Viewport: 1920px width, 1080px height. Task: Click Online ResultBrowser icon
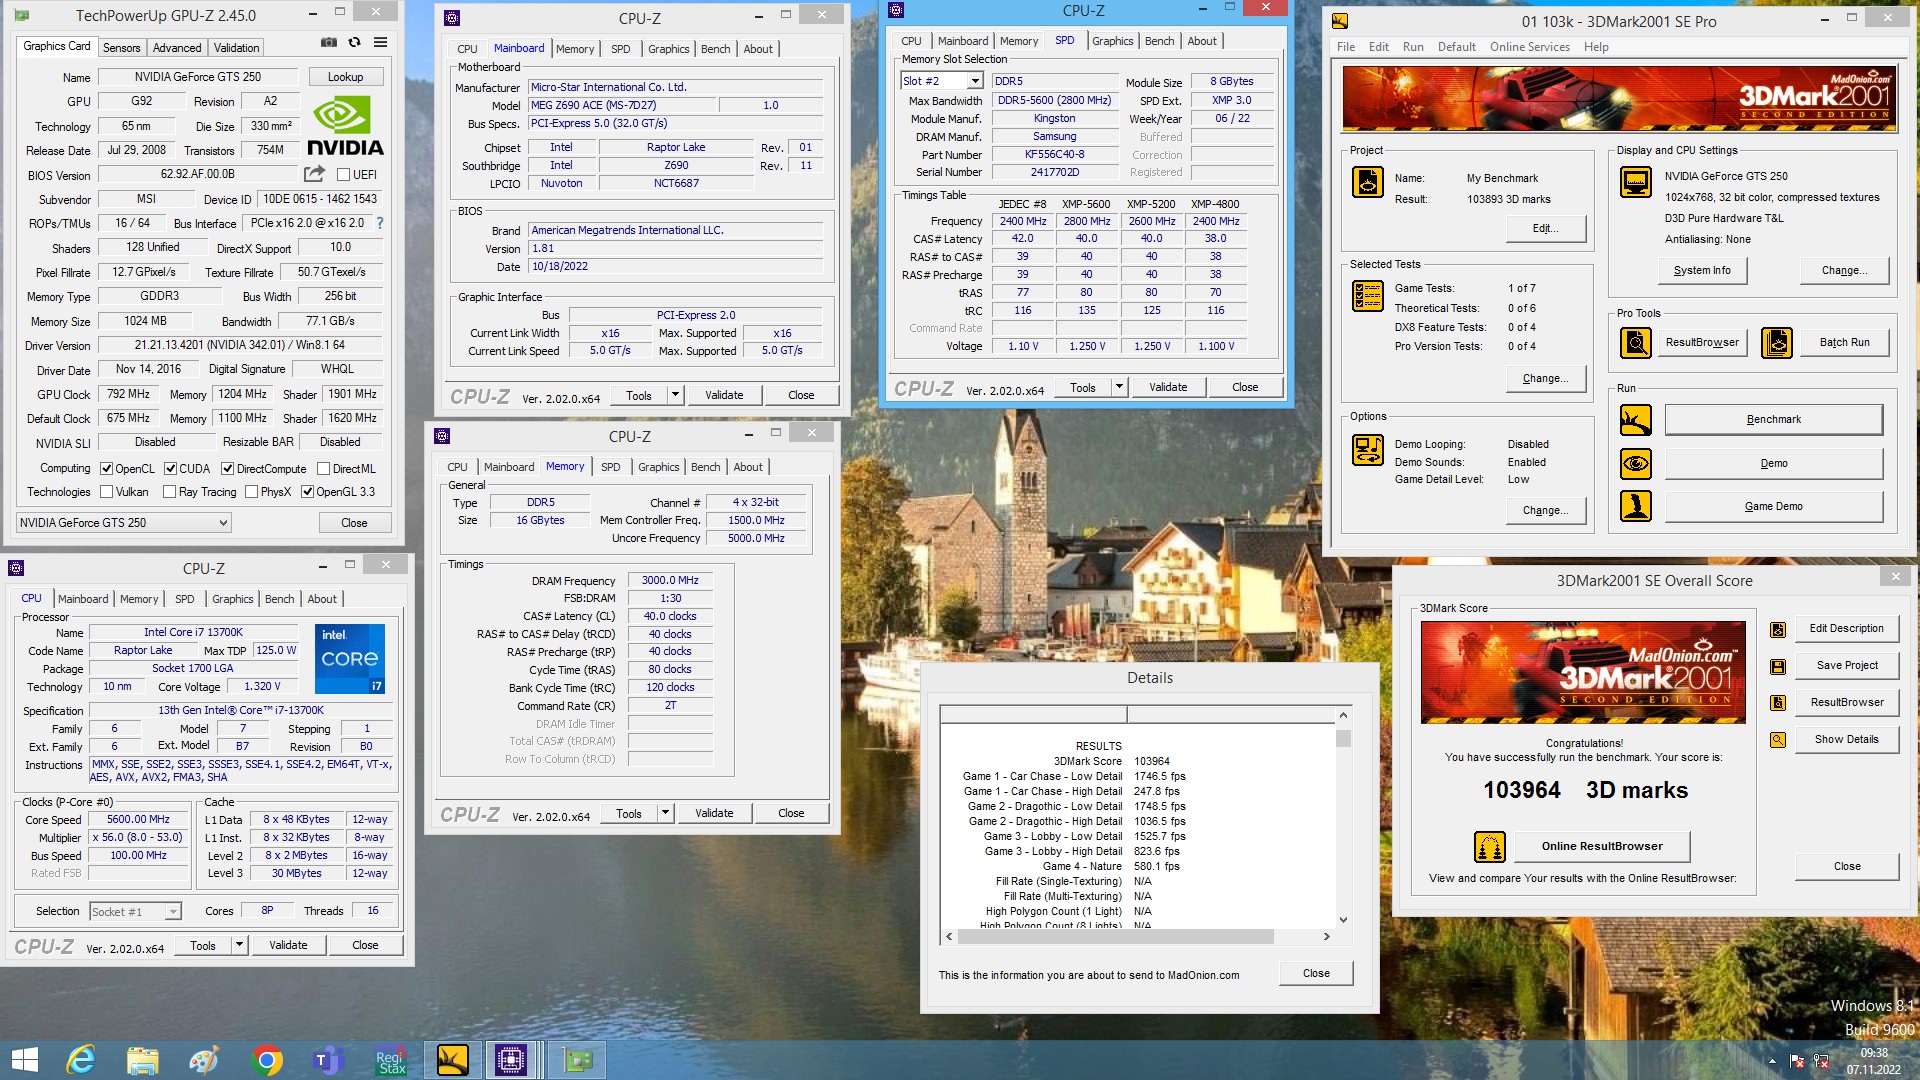click(x=1490, y=847)
